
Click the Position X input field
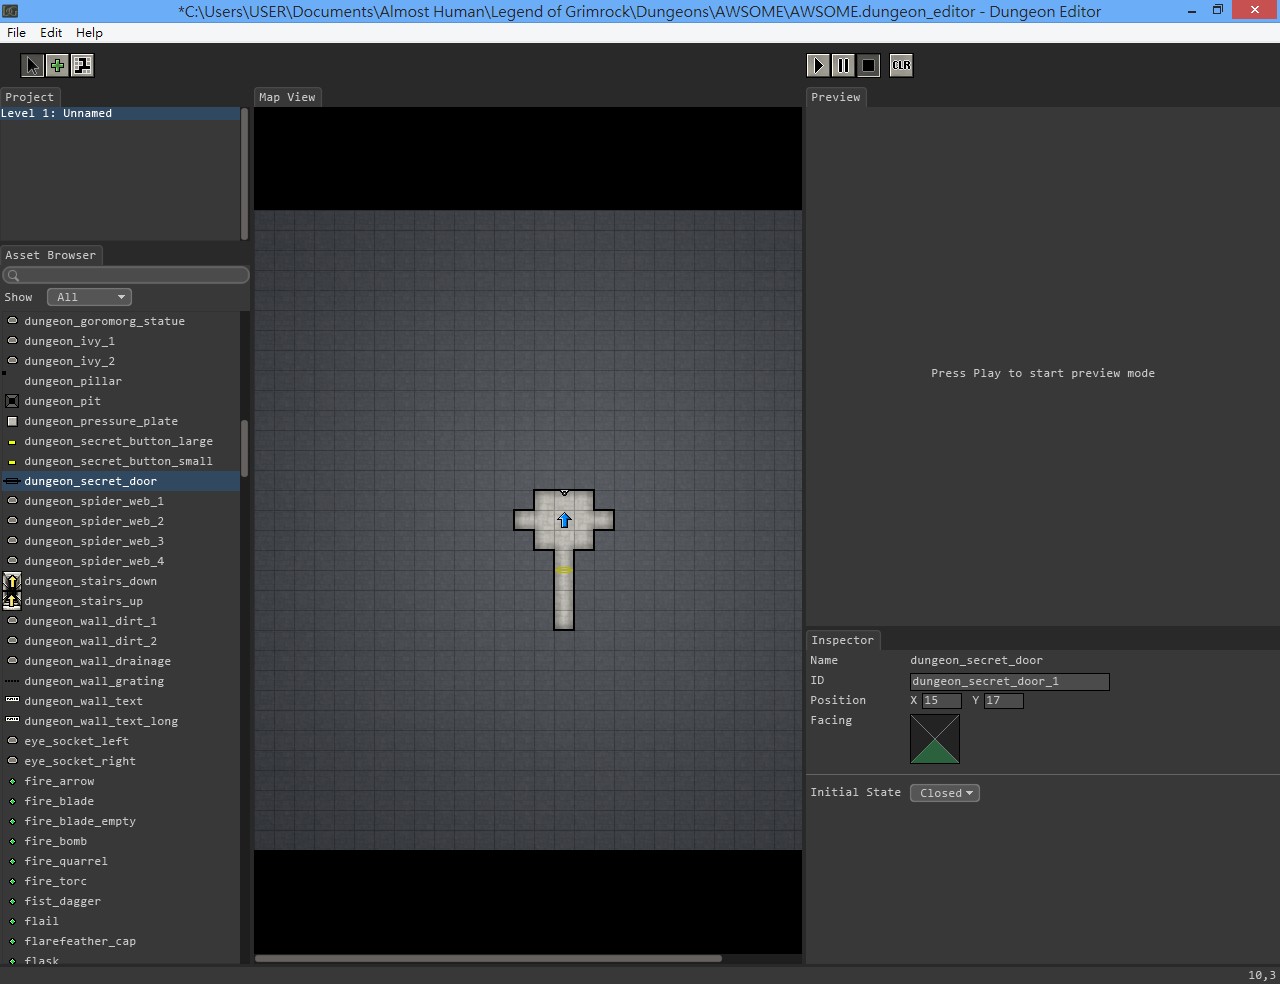pyautogui.click(x=941, y=701)
